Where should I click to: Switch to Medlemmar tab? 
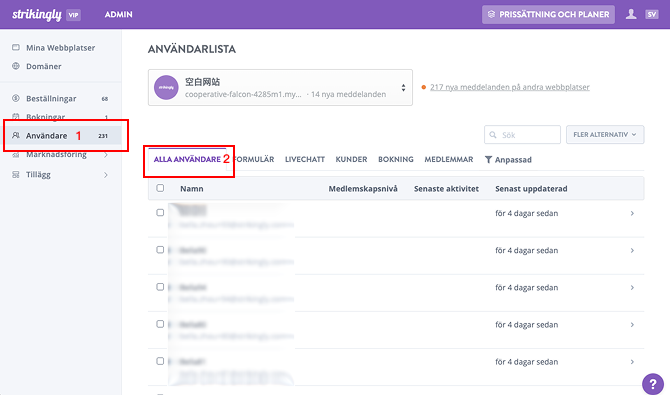449,159
